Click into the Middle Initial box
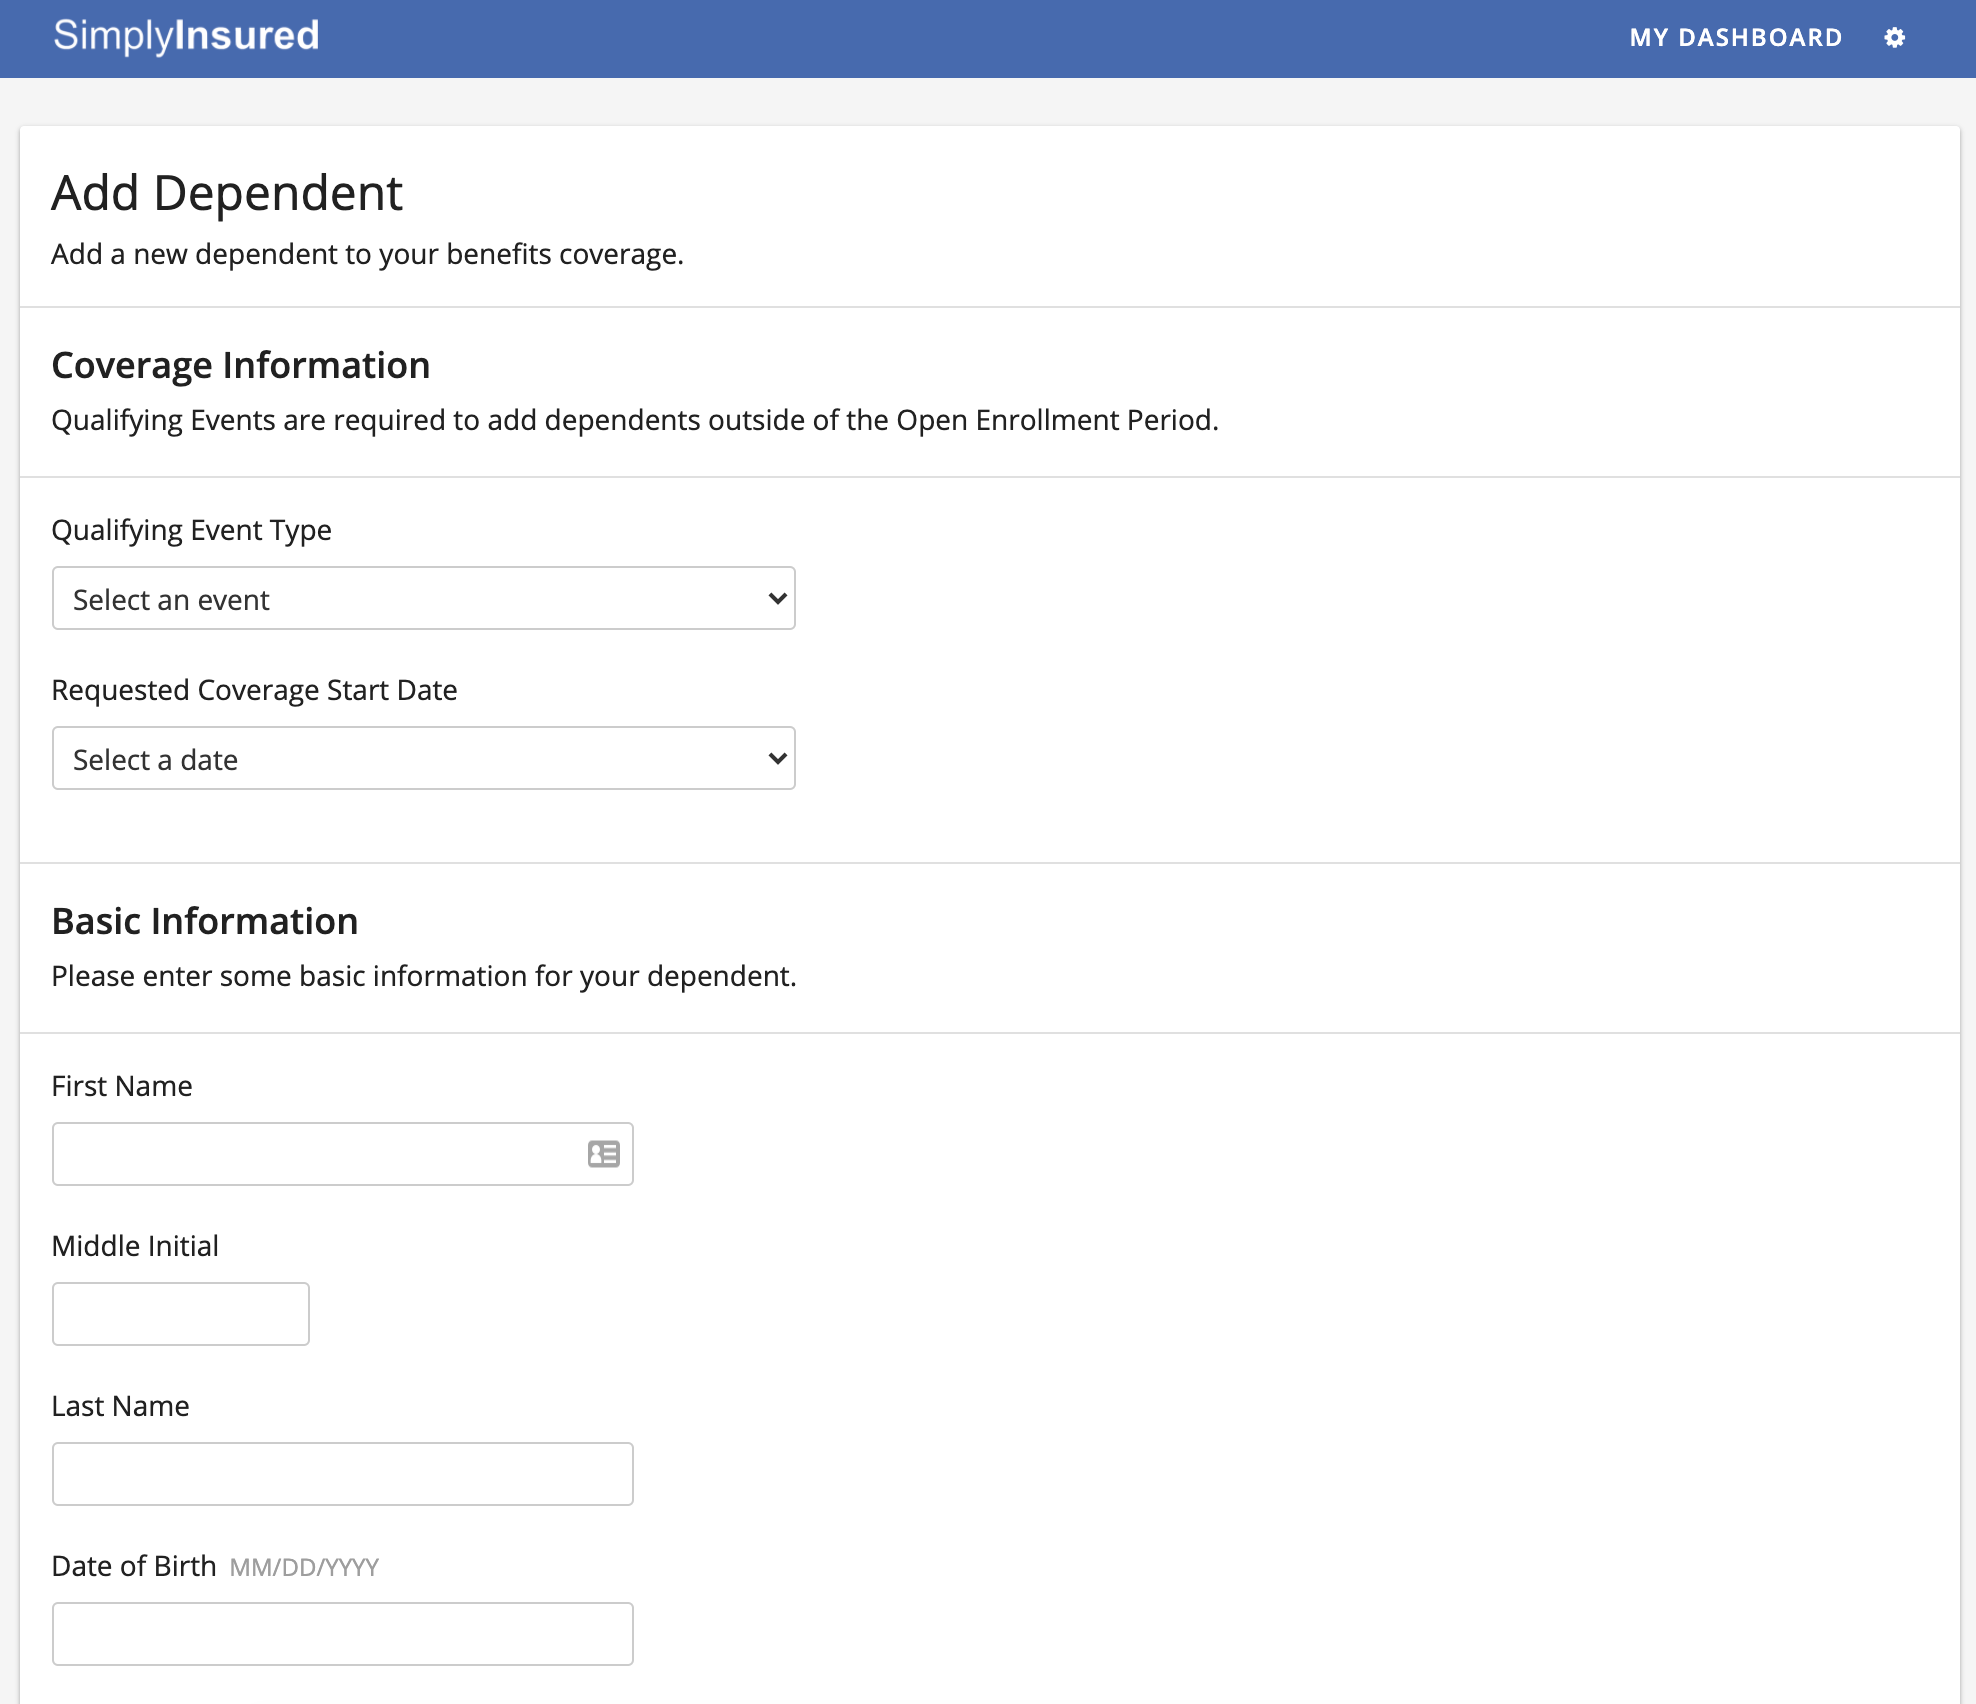The height and width of the screenshot is (1704, 1976). click(x=181, y=1314)
